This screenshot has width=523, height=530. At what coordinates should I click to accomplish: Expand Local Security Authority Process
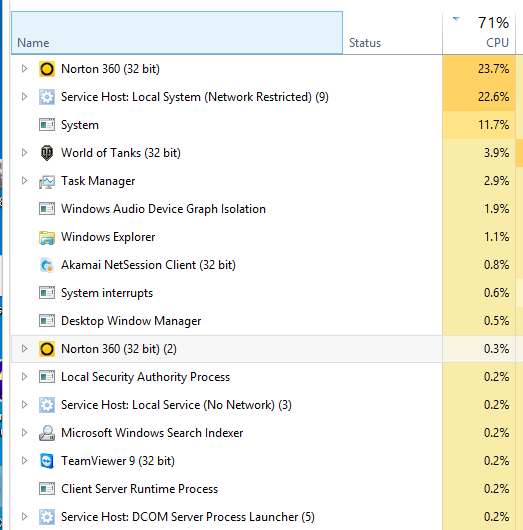pyautogui.click(x=24, y=377)
